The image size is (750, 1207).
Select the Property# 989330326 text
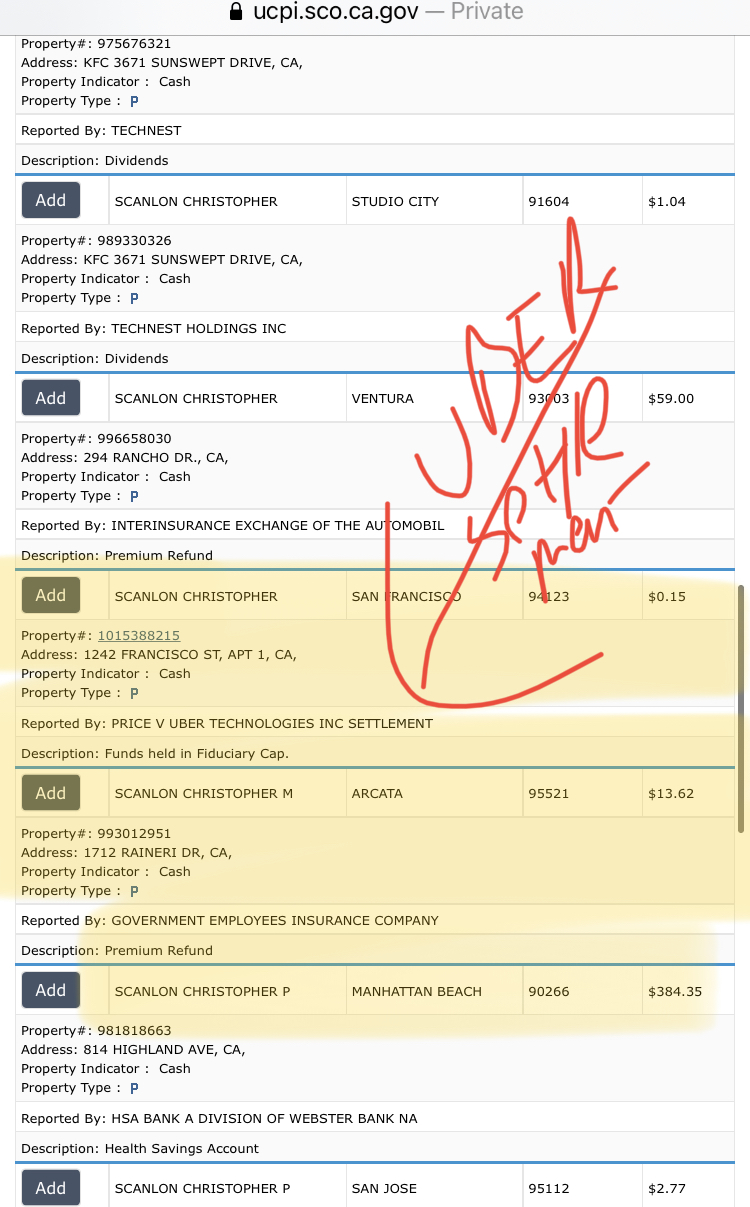tap(96, 241)
